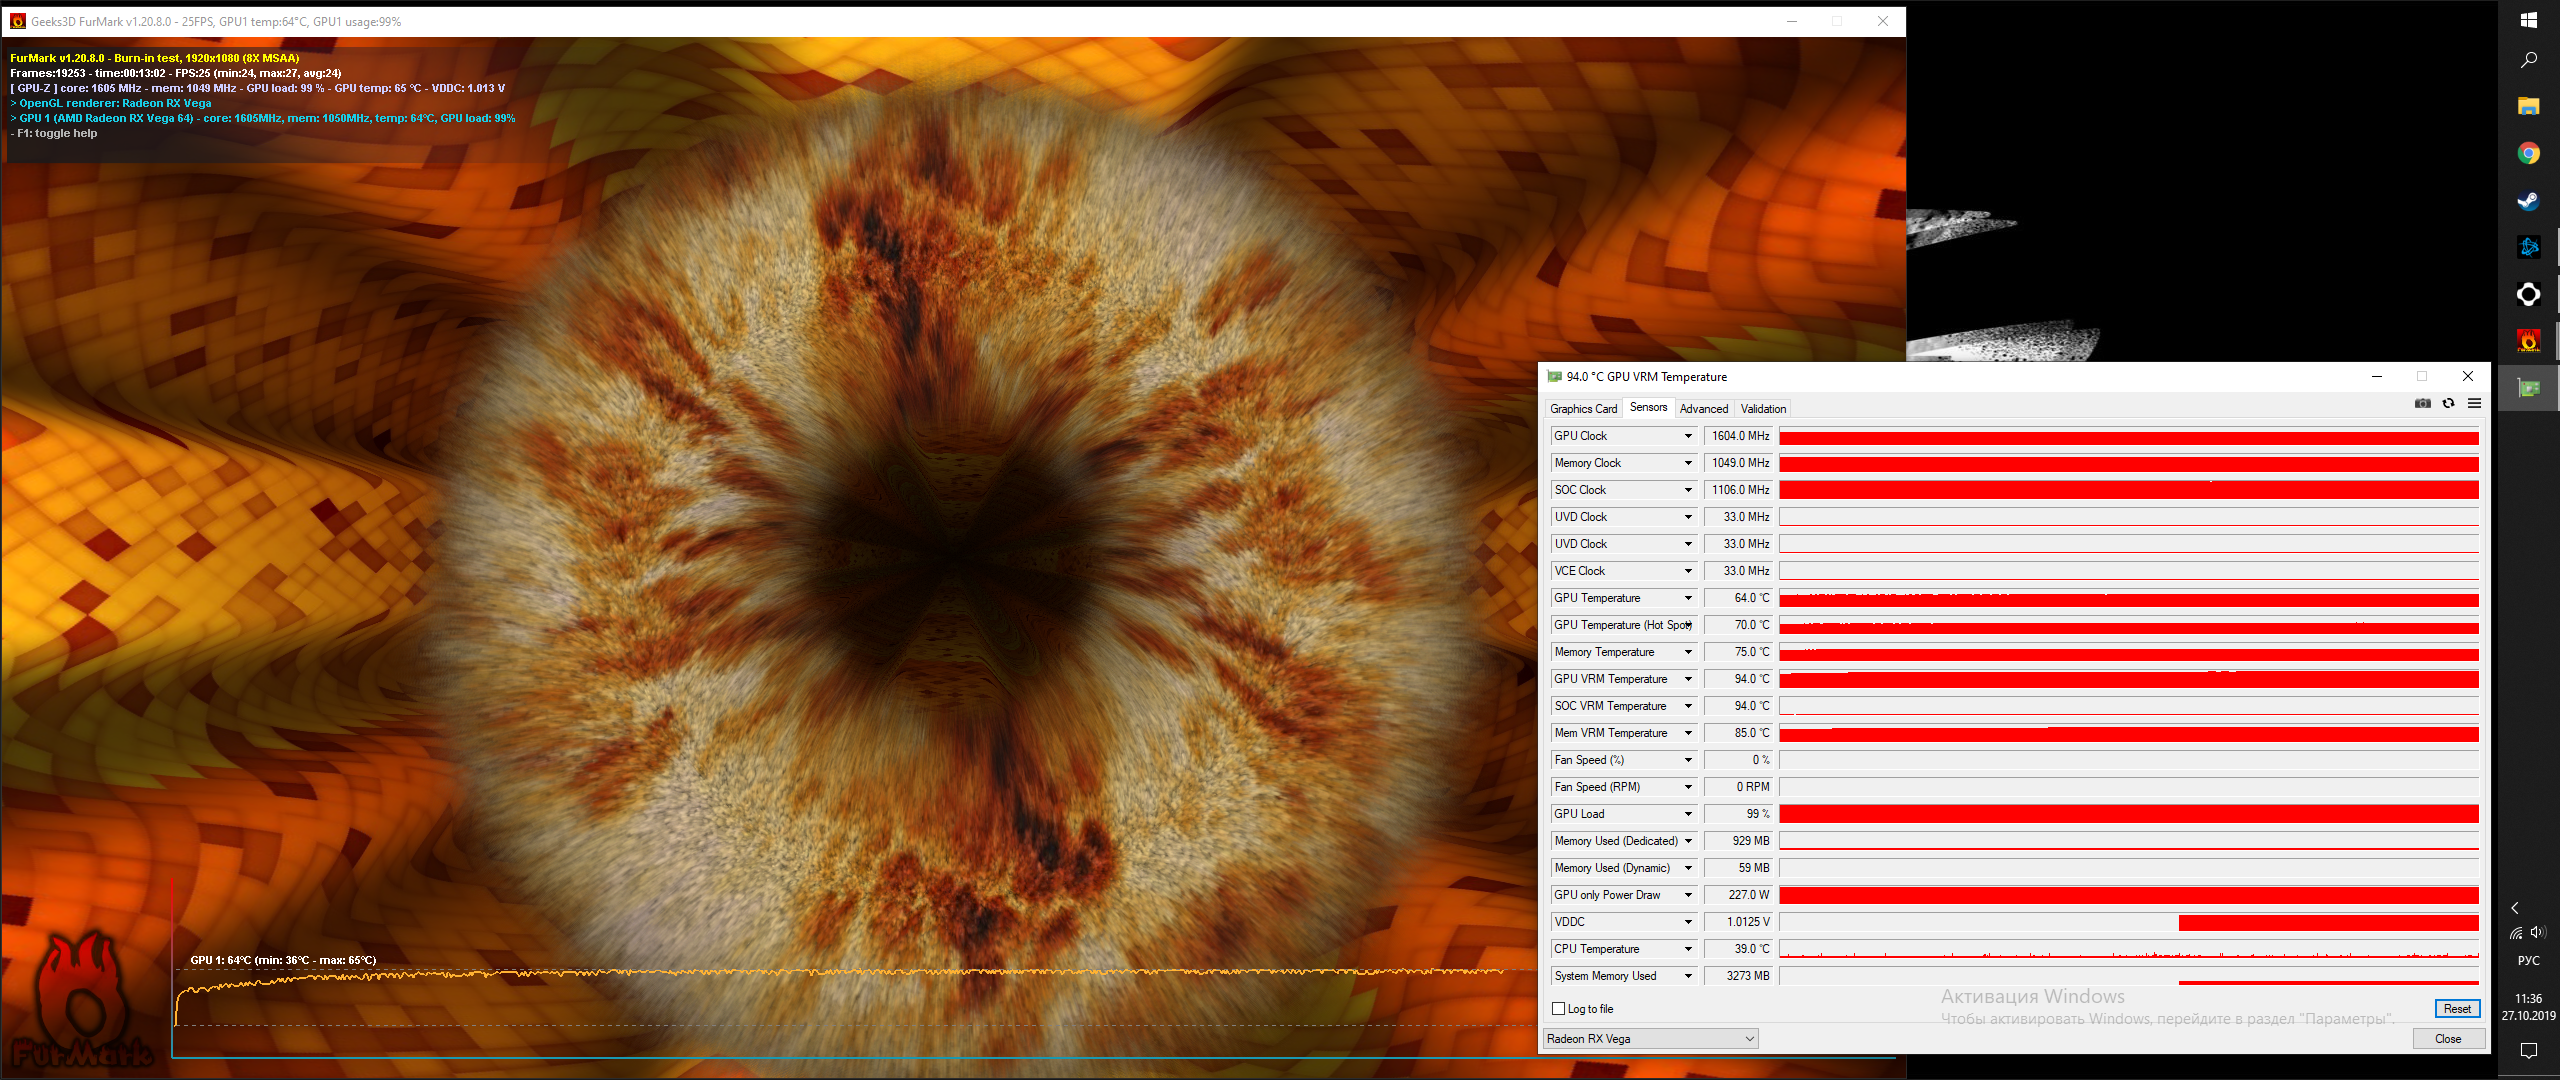Click the Battle.net taskbar icon

pos(2528,247)
